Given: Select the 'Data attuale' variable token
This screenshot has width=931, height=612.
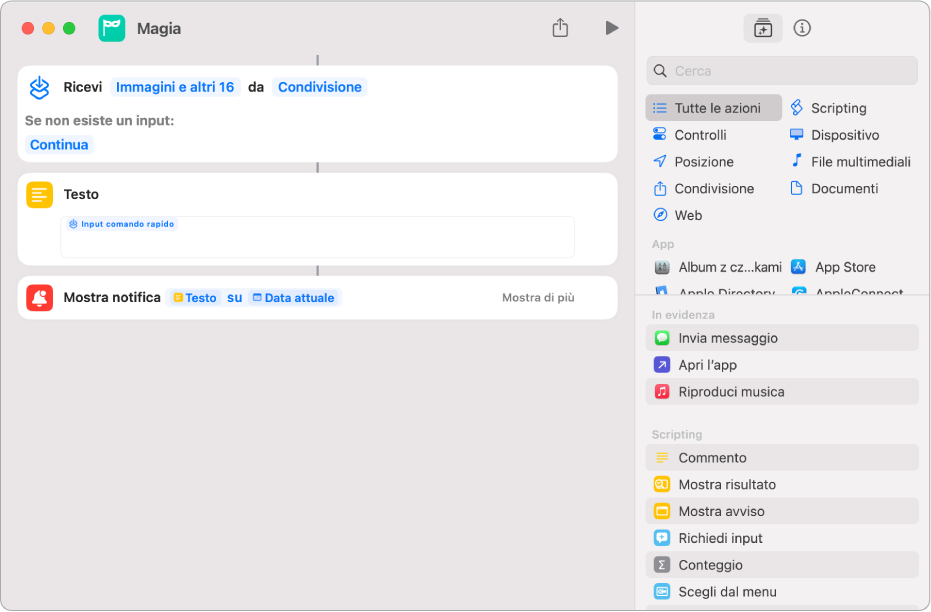Looking at the screenshot, I should 294,297.
